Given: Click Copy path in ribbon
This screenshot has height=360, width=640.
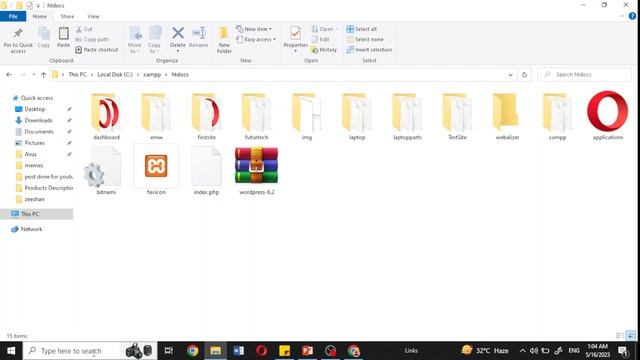Looking at the screenshot, I should coord(92,39).
